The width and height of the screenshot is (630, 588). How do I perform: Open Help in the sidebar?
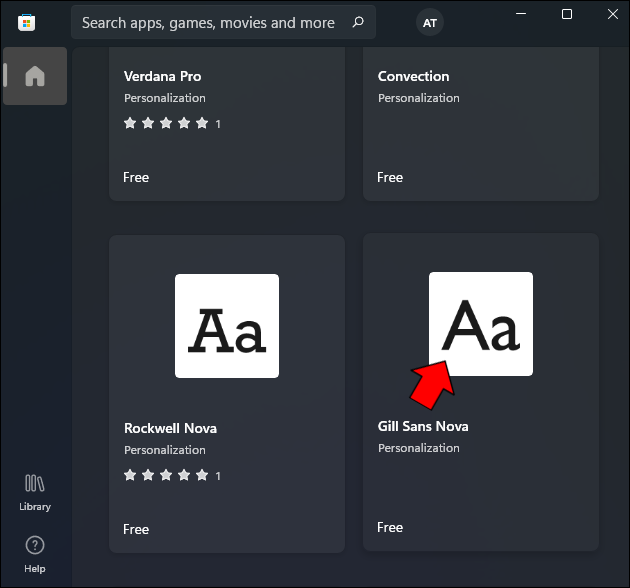click(x=35, y=553)
